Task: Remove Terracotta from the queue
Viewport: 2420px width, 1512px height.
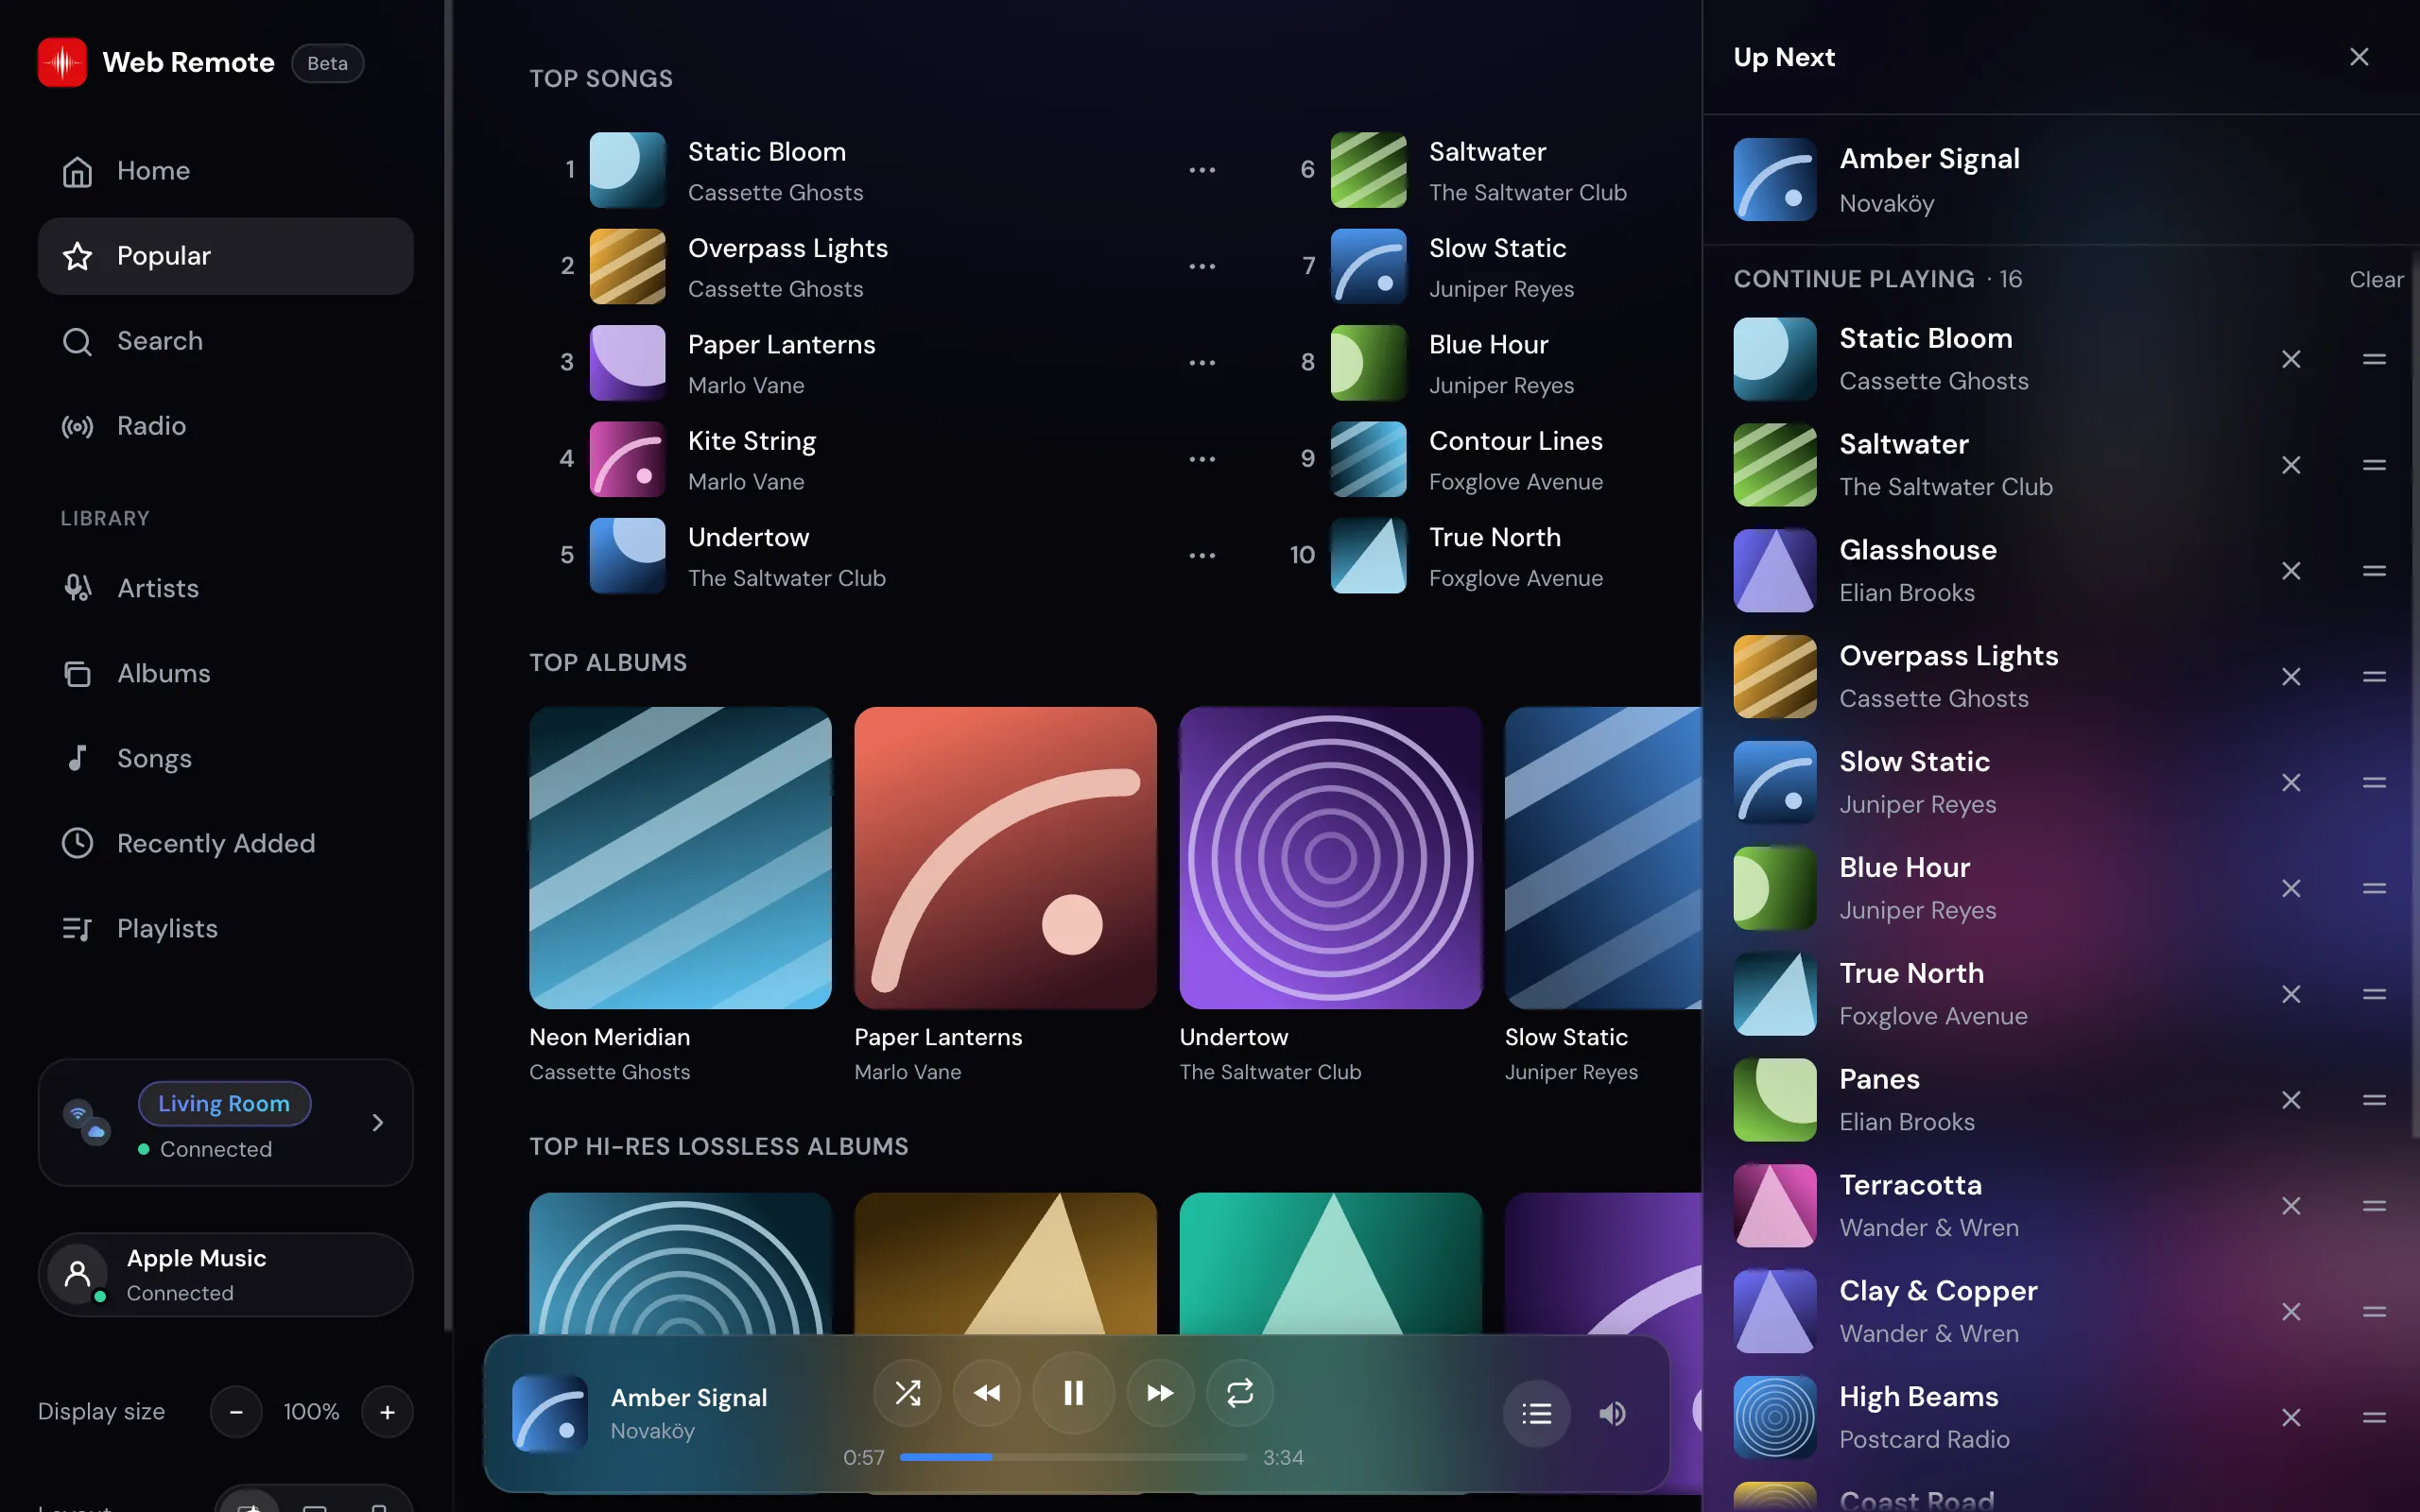Action: click(x=2291, y=1206)
